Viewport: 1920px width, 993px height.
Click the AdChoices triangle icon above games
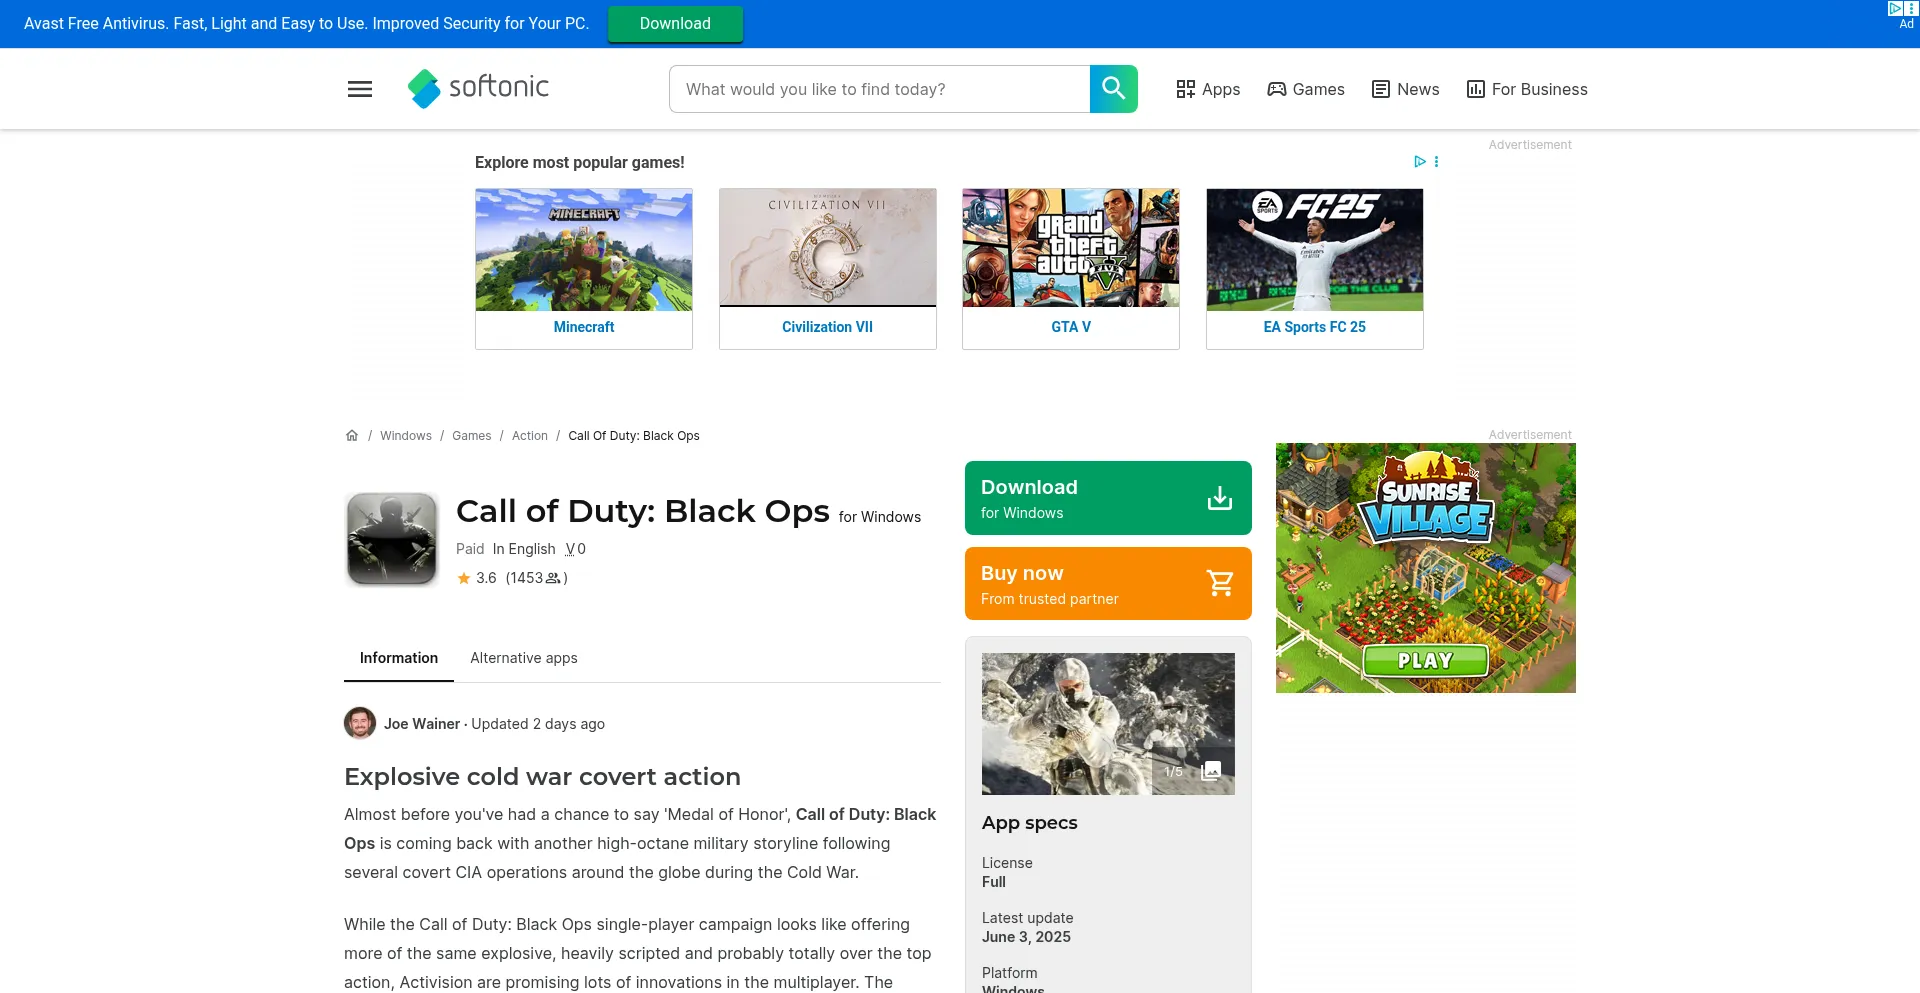(x=1419, y=162)
